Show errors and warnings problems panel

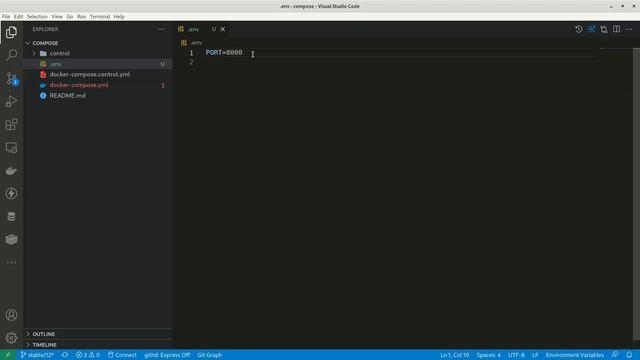[88, 355]
